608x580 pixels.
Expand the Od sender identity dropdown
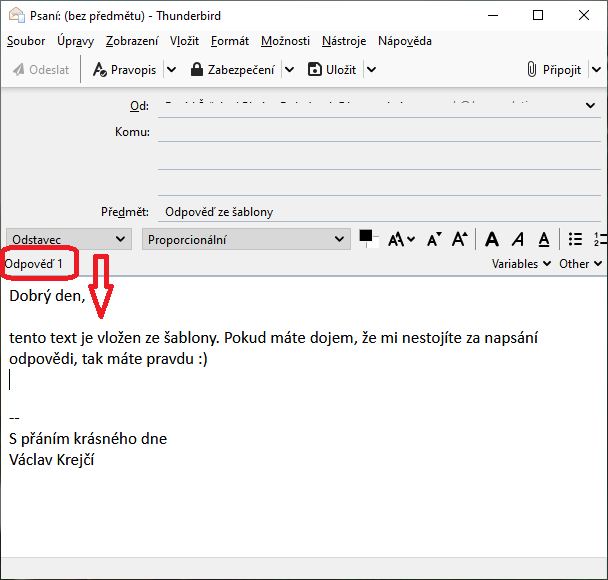coord(590,105)
